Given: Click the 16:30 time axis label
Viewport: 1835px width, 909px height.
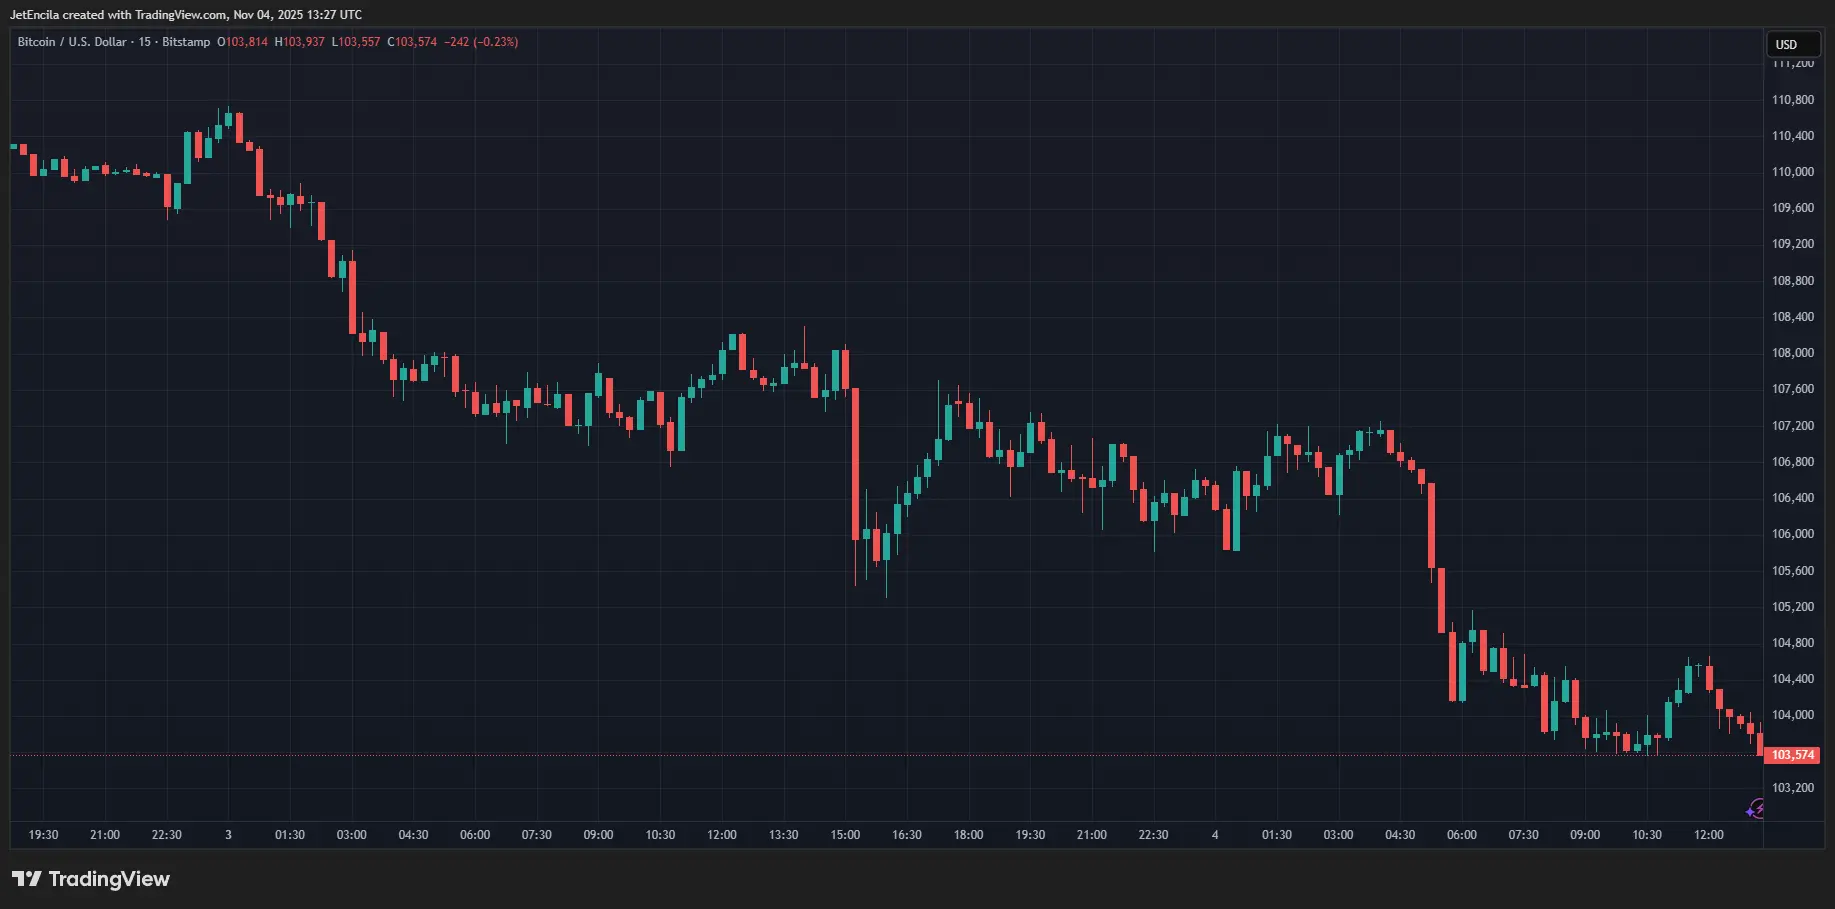Looking at the screenshot, I should (x=907, y=835).
